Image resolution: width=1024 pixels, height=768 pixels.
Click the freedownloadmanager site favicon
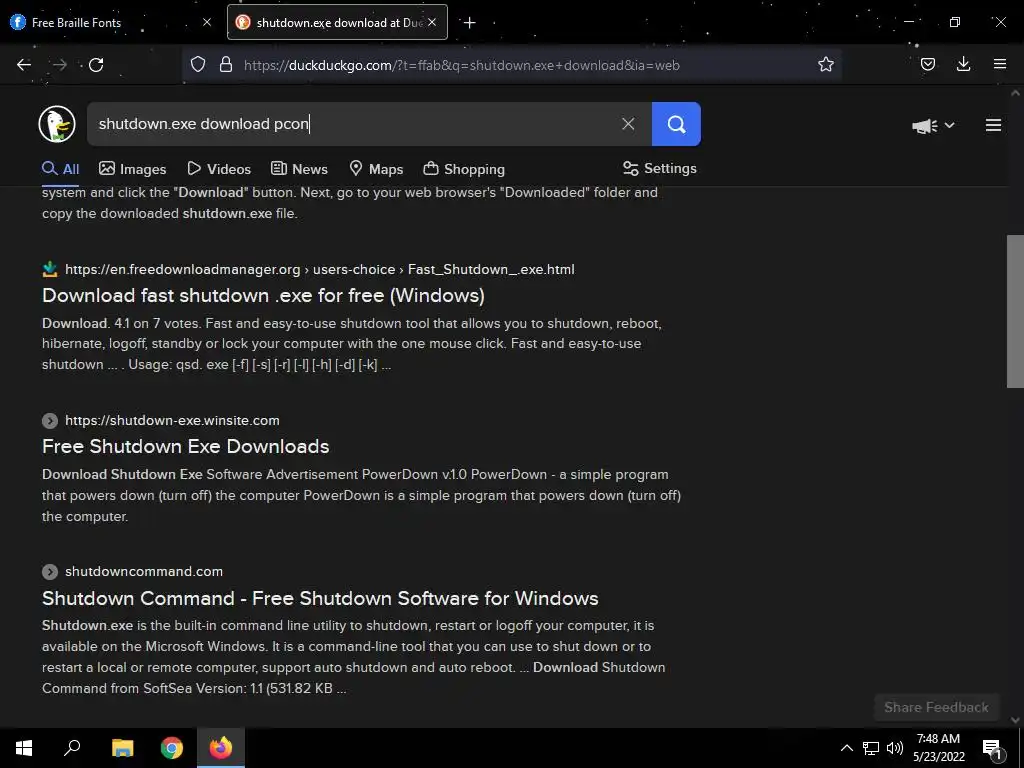coord(50,269)
